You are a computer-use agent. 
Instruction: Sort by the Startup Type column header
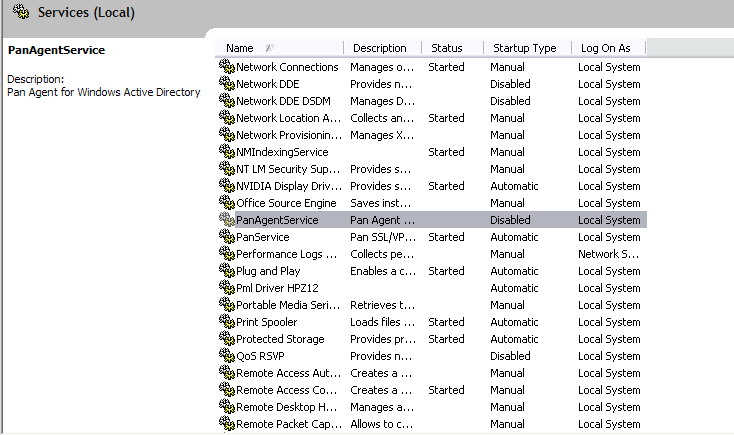[524, 48]
